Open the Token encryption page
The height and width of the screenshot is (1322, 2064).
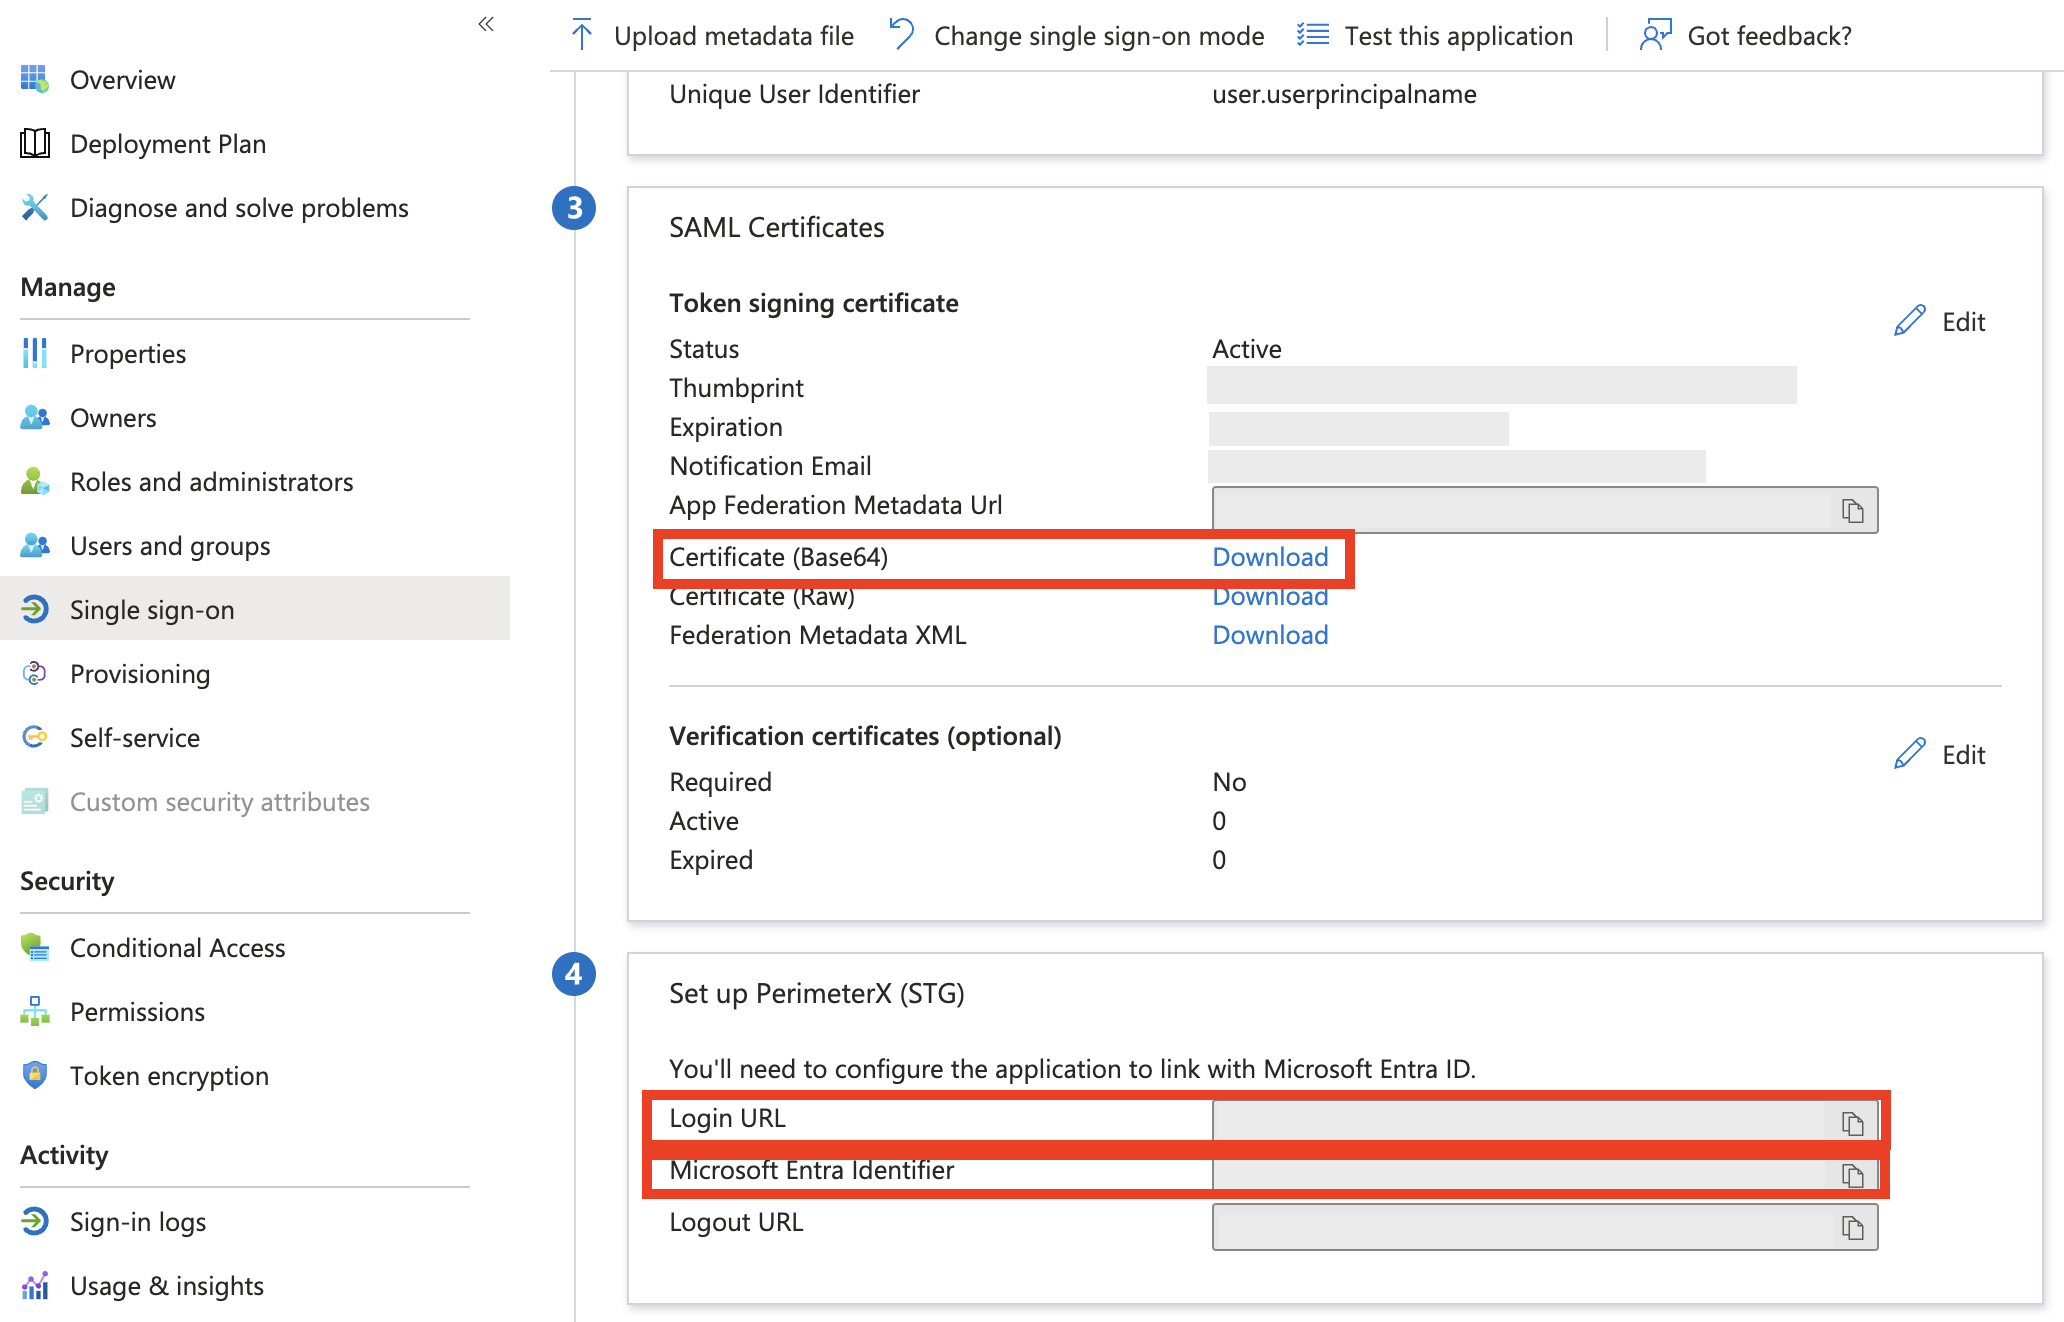coord(168,1076)
